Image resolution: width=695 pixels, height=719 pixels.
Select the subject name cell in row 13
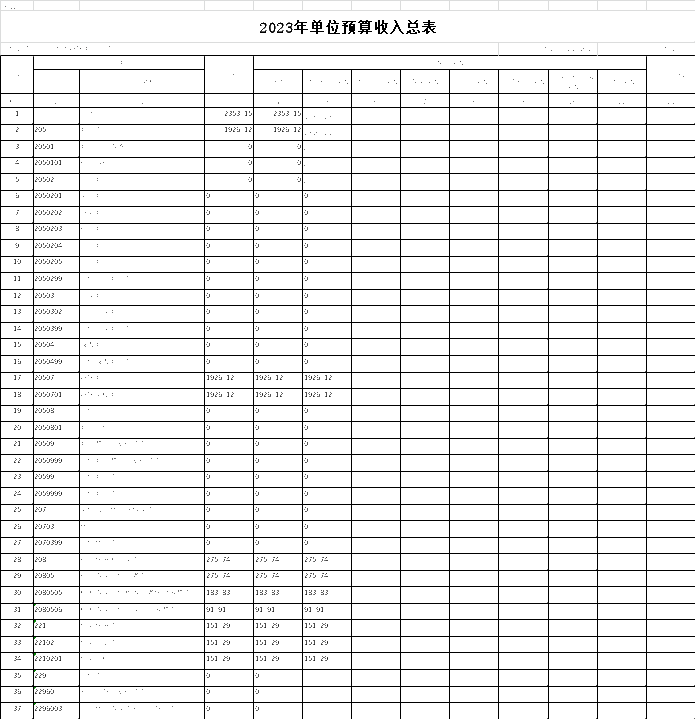coord(141,313)
